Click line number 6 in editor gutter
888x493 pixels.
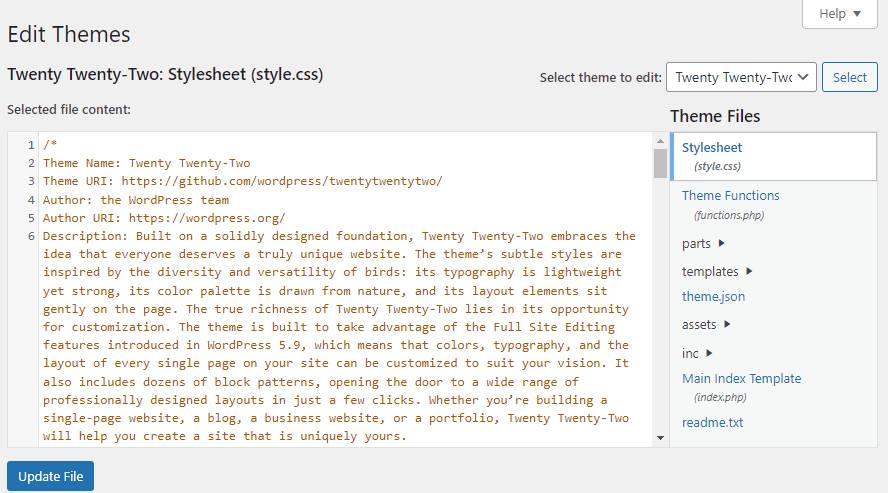31,237
